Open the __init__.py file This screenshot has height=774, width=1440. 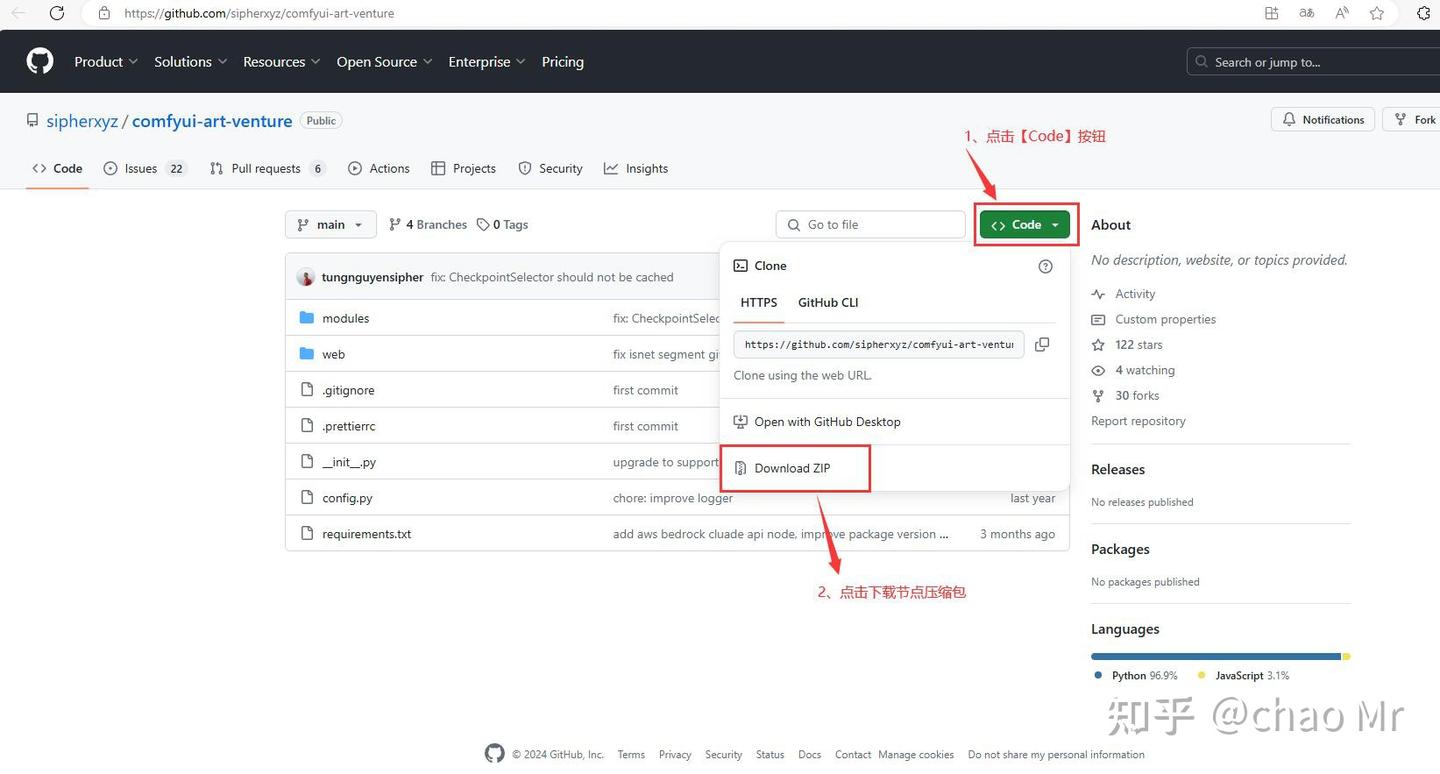coord(349,462)
